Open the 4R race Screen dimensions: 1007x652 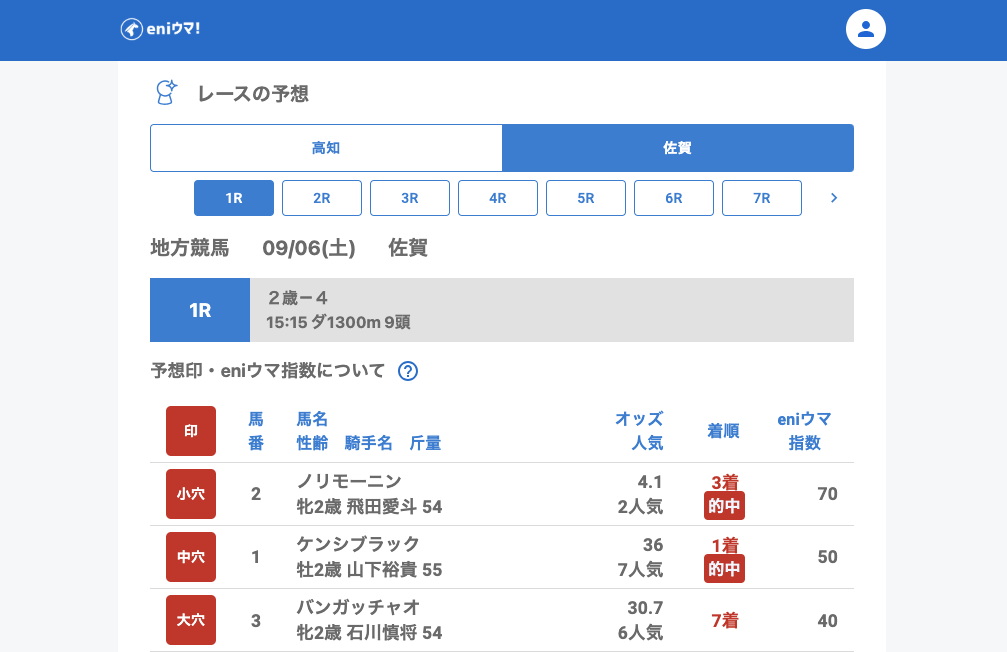pyautogui.click(x=498, y=198)
